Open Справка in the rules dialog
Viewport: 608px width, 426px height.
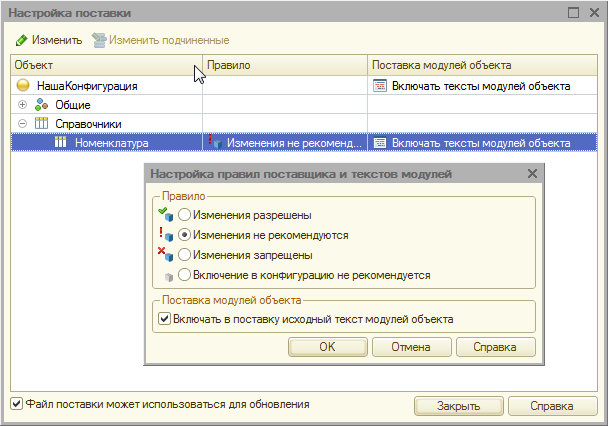[496, 347]
